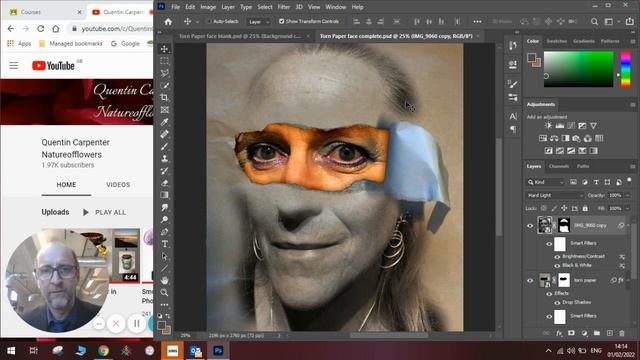Add a Brightness/Contrast adjustment icon
640x360 pixels.
[x=548, y=126]
